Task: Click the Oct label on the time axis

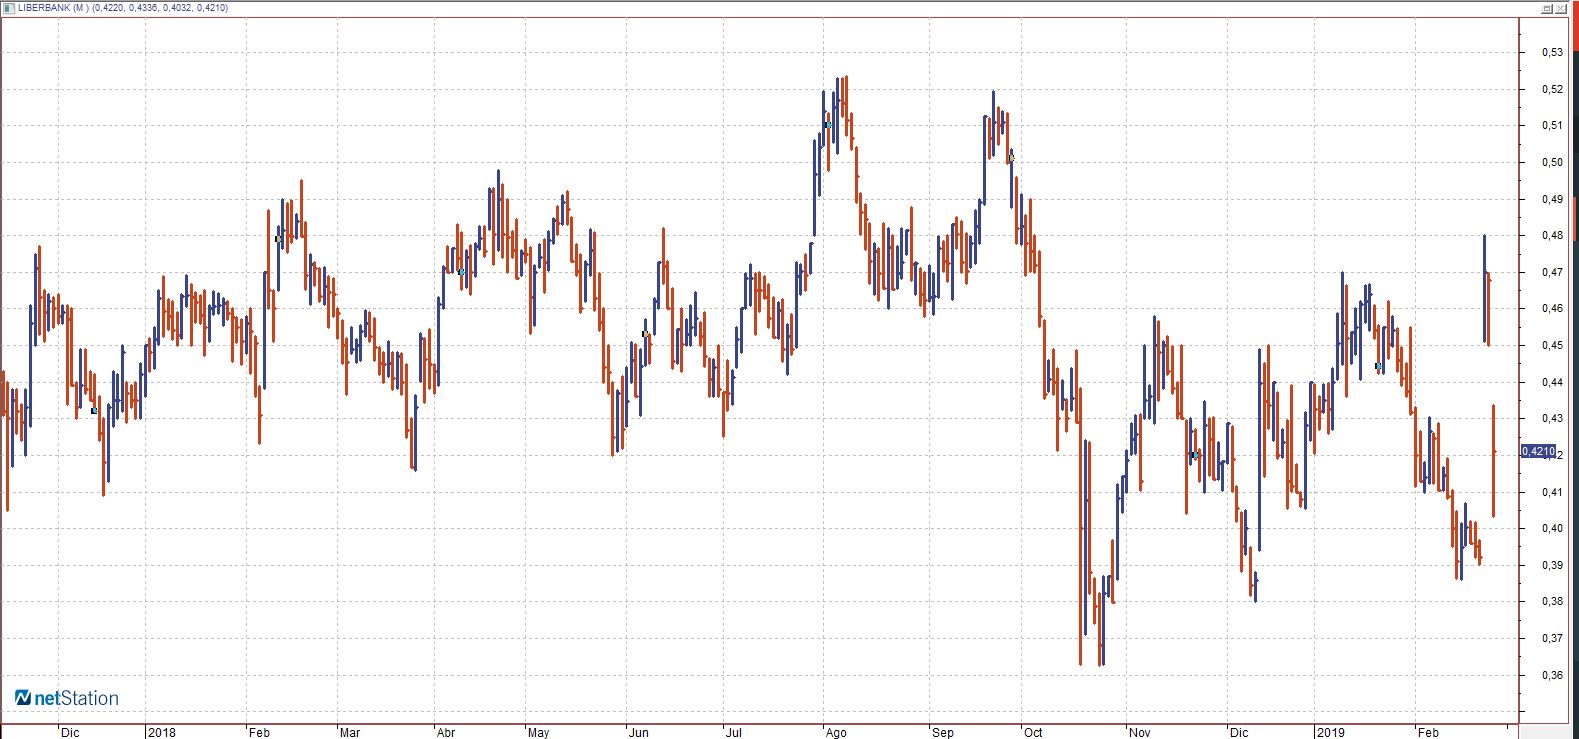Action: [x=1034, y=733]
